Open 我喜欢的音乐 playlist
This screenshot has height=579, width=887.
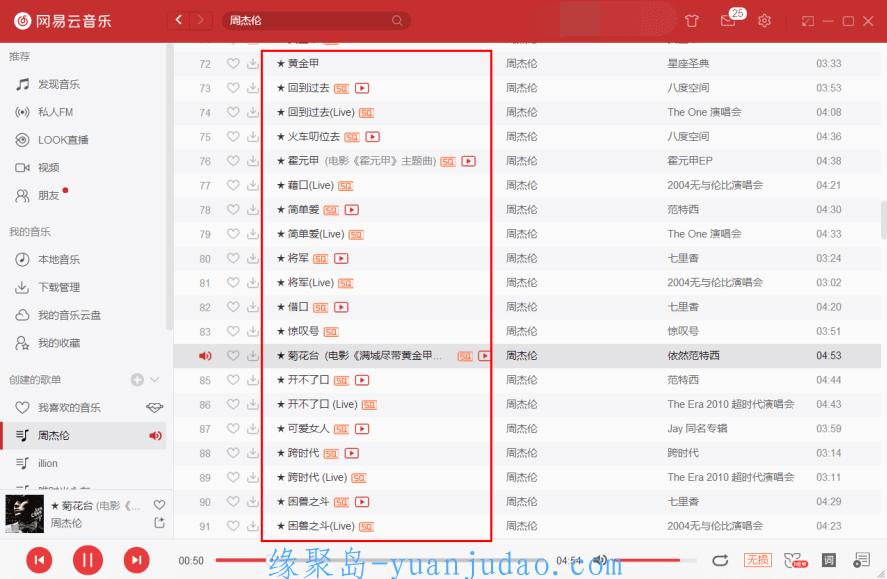[58, 407]
